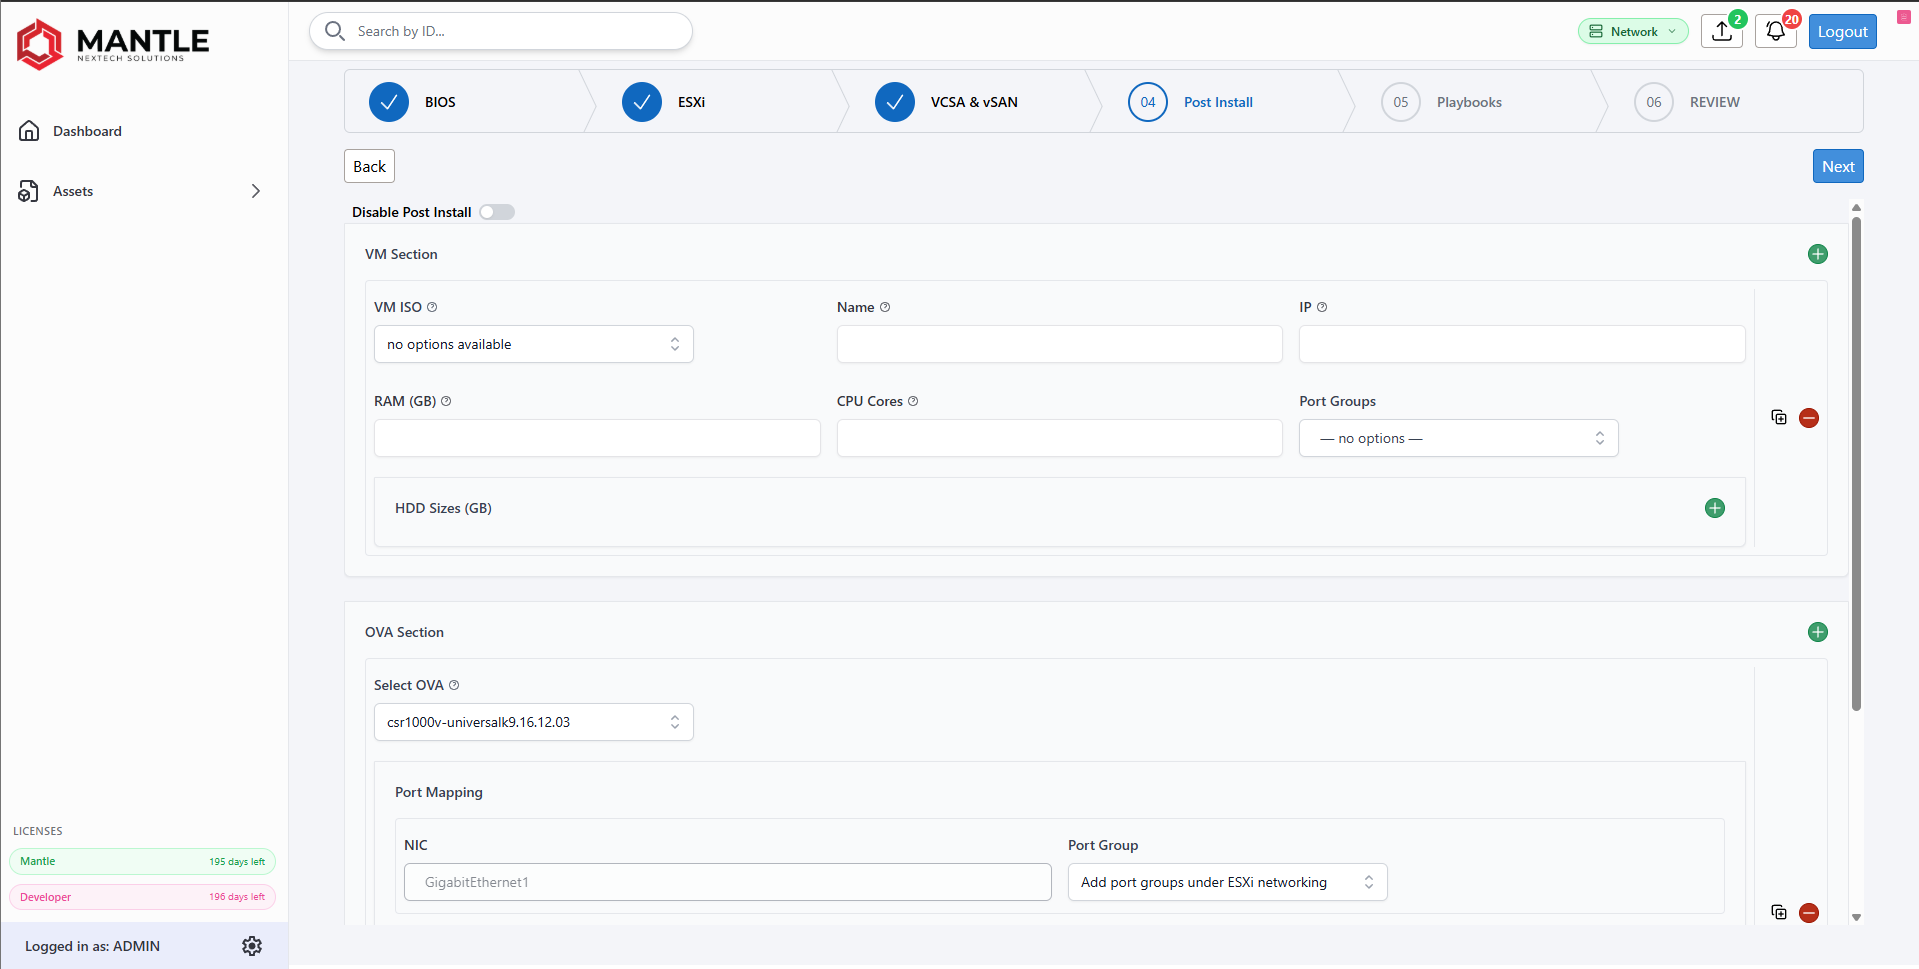
Task: Open the VM ISO dropdown
Action: tap(534, 344)
